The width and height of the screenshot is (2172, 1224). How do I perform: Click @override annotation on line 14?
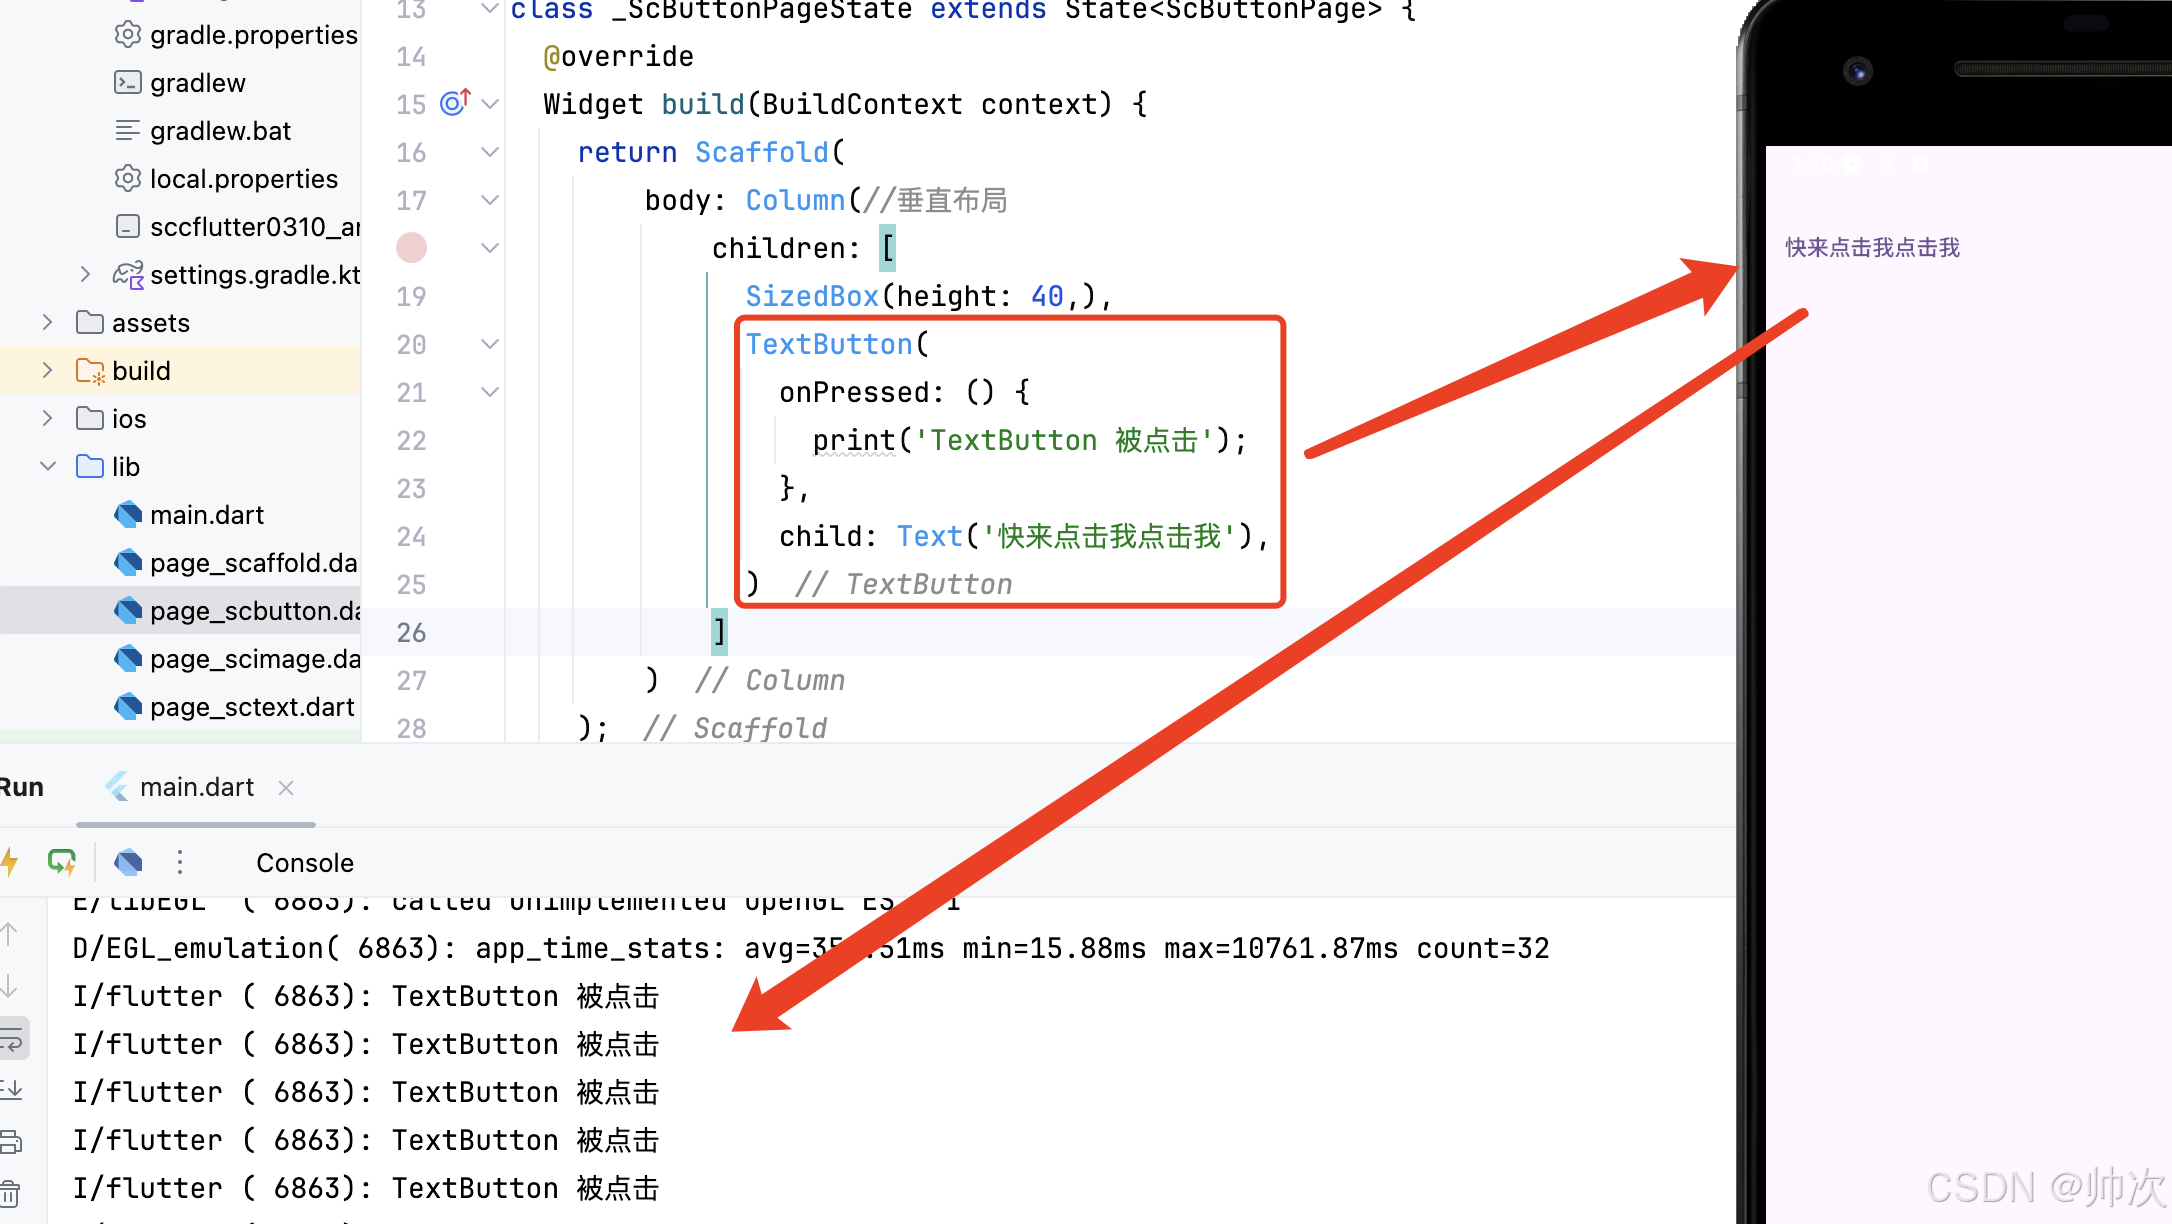pyautogui.click(x=618, y=57)
